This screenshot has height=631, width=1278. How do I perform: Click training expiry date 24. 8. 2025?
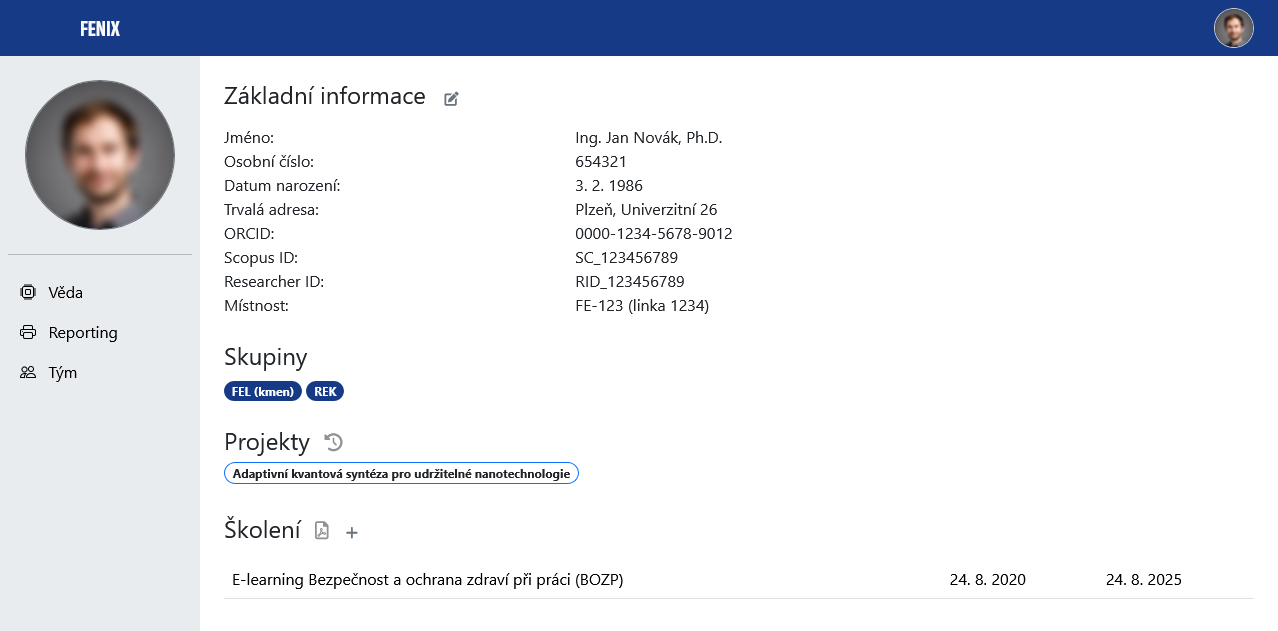click(x=1144, y=580)
